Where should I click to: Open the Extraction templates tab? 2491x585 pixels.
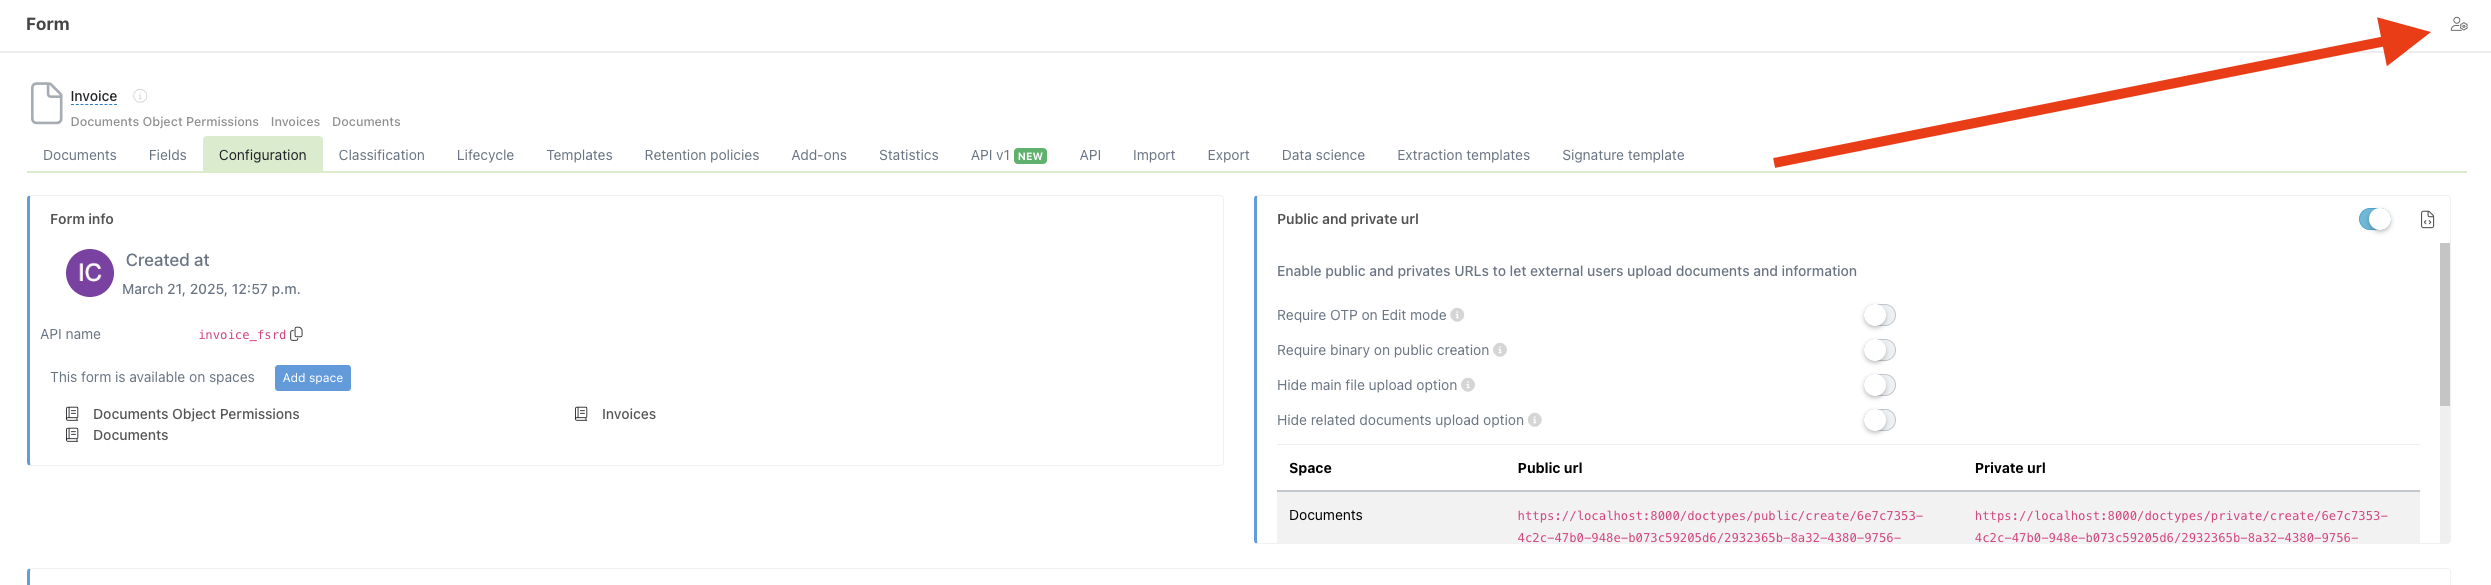(1463, 155)
